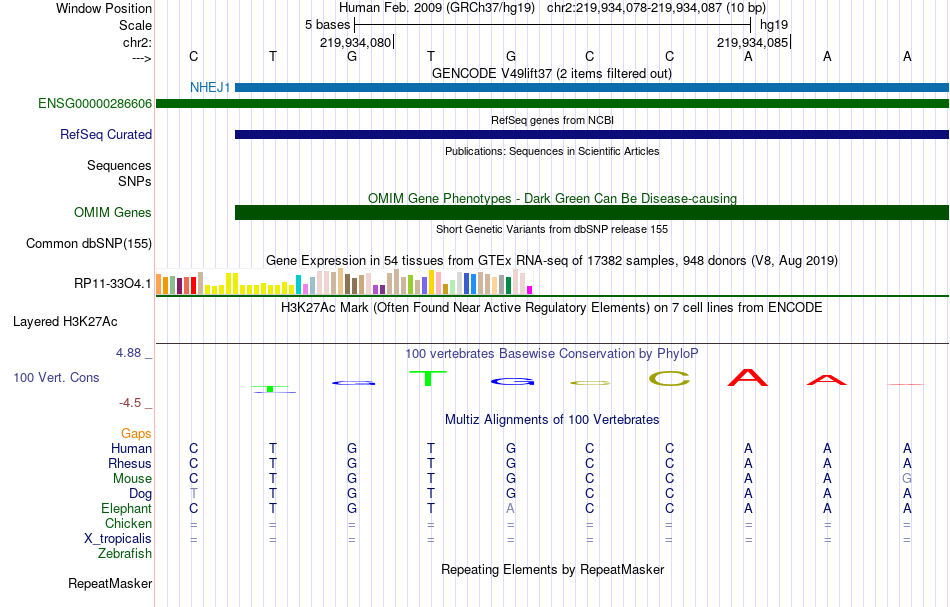Open Gene Expression in 54 tissues title

click(552, 260)
